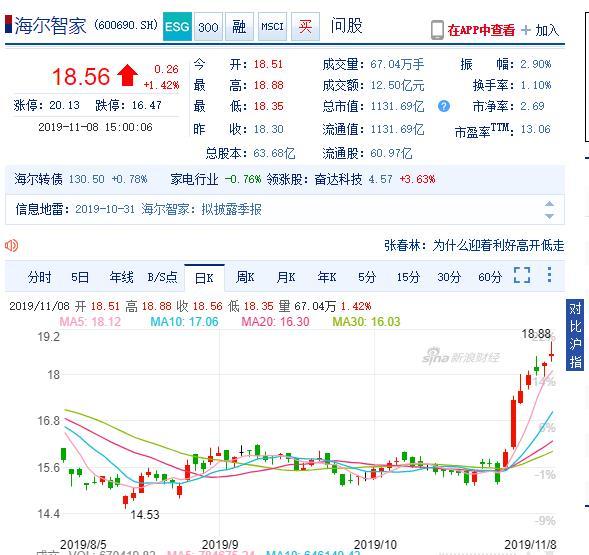
Task: Open the 问股 ask-stock link
Action: point(346,26)
